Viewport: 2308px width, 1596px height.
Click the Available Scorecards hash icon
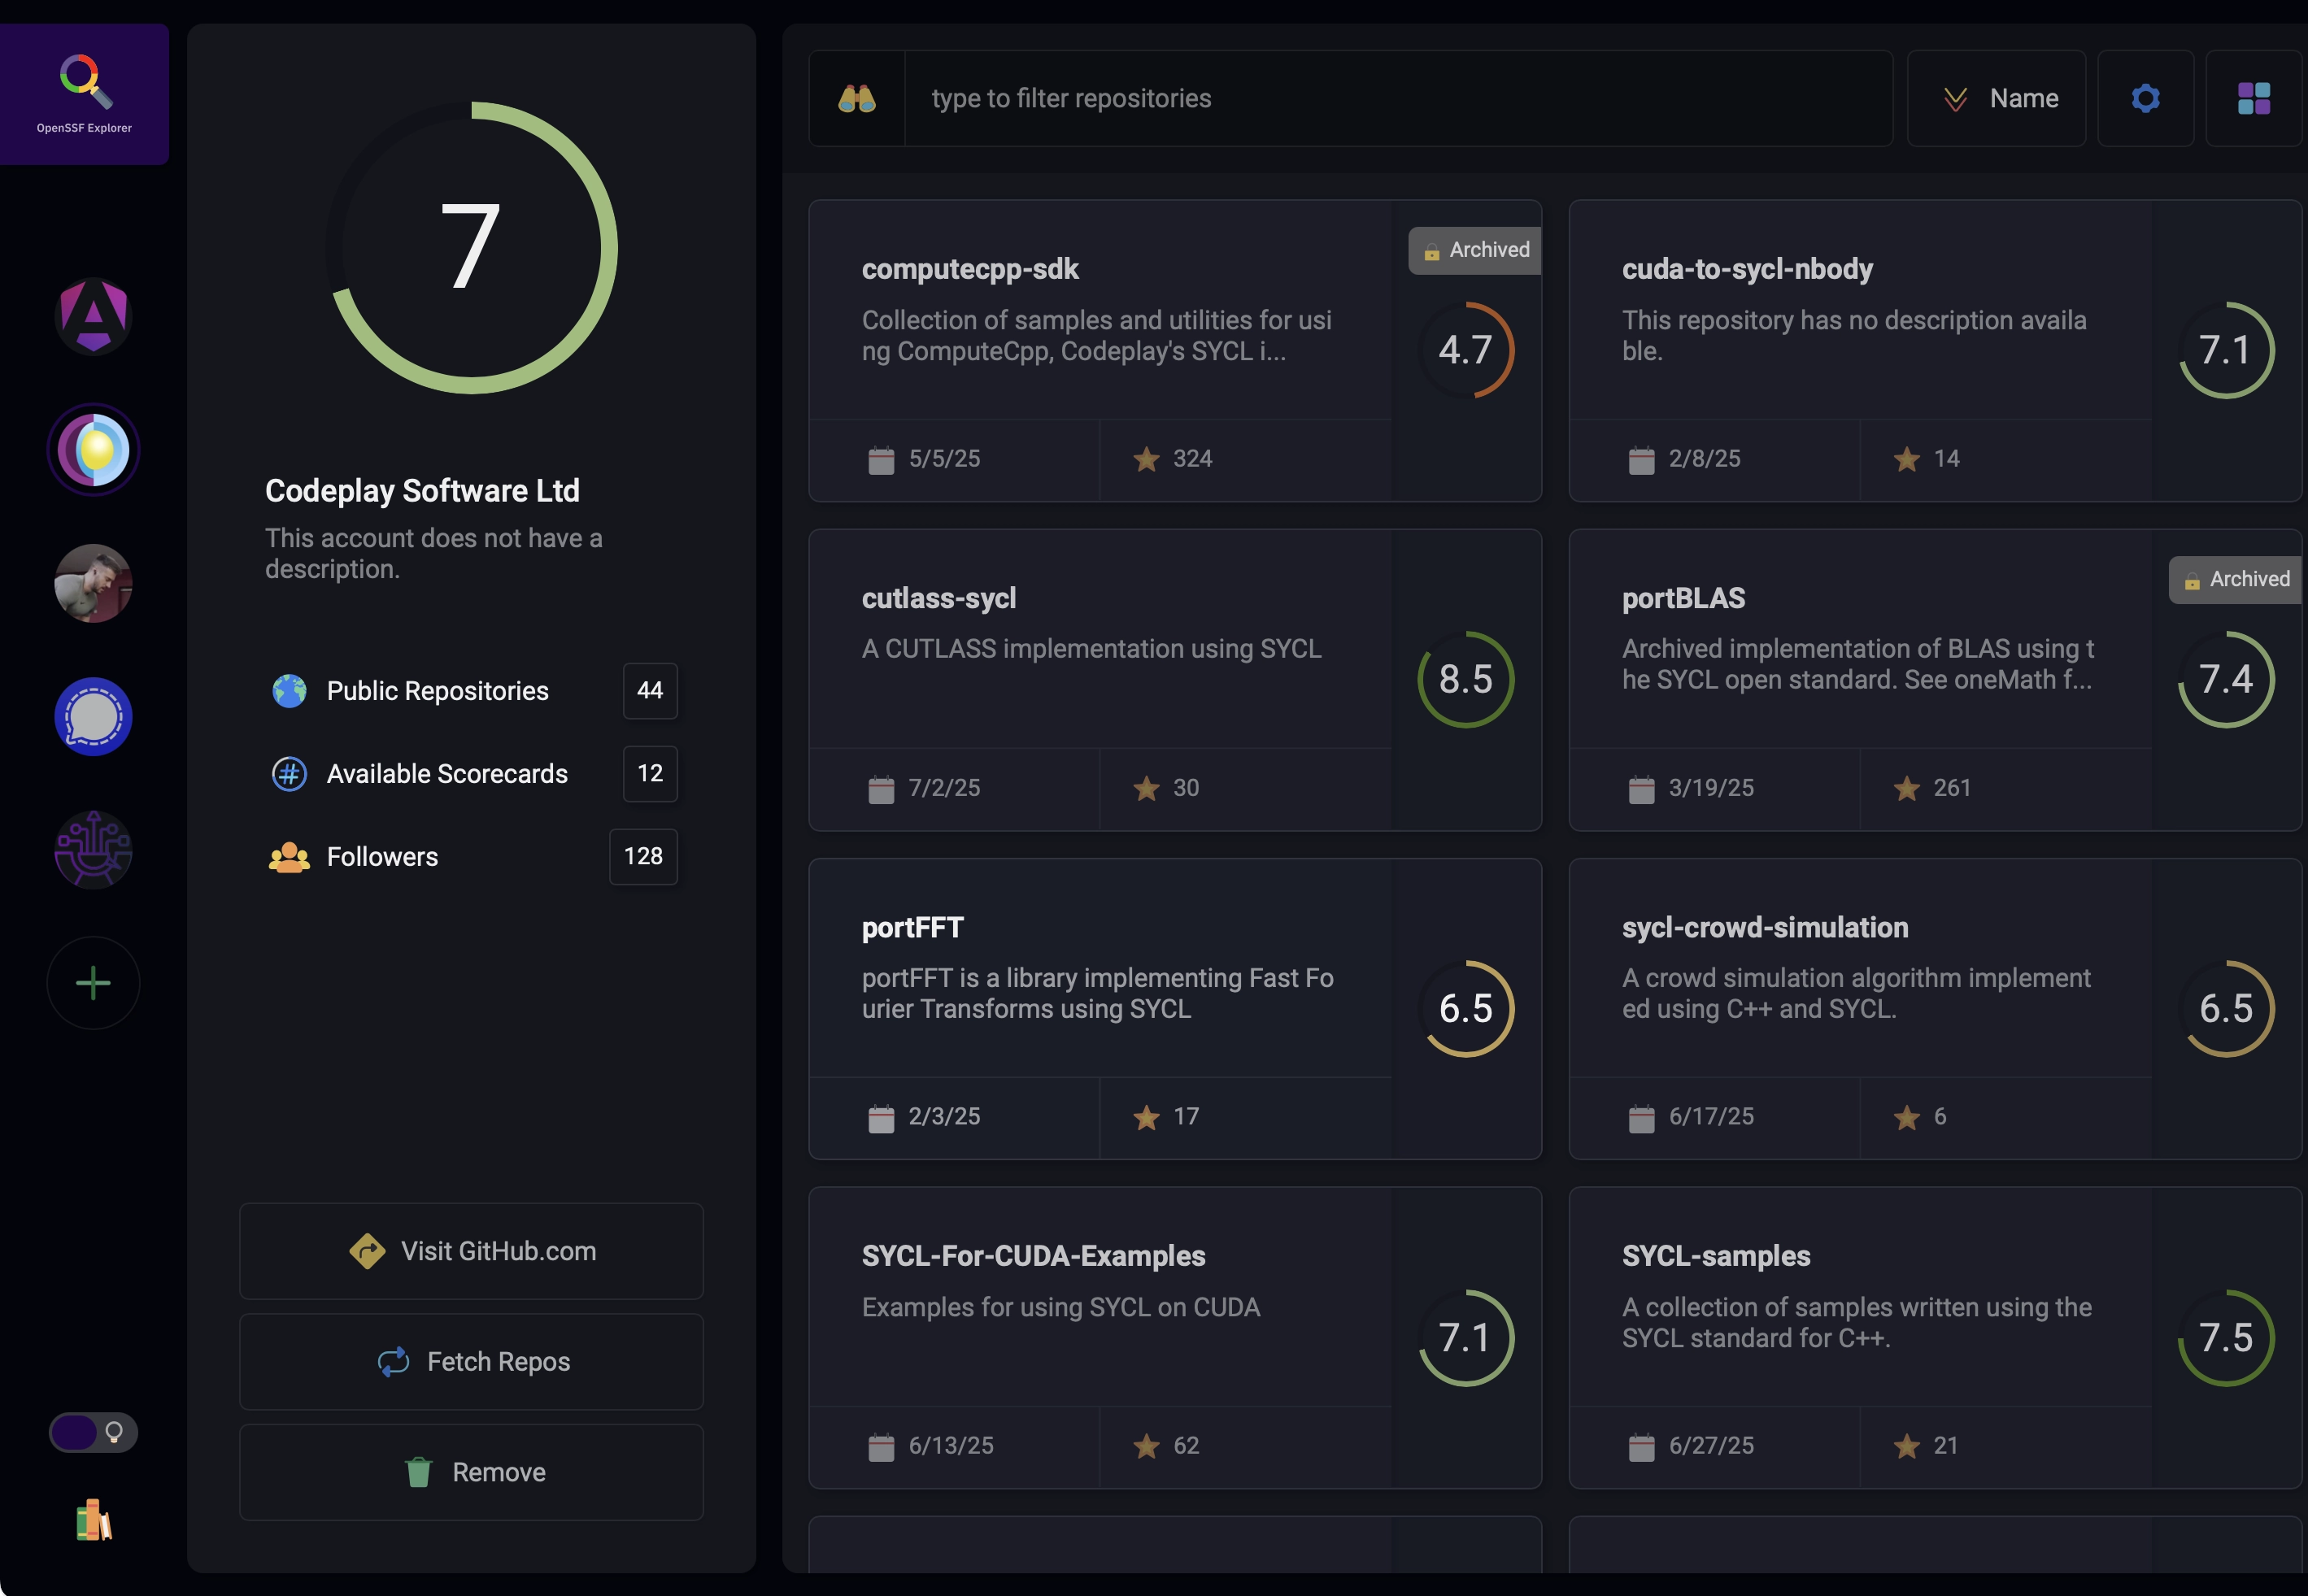(290, 774)
